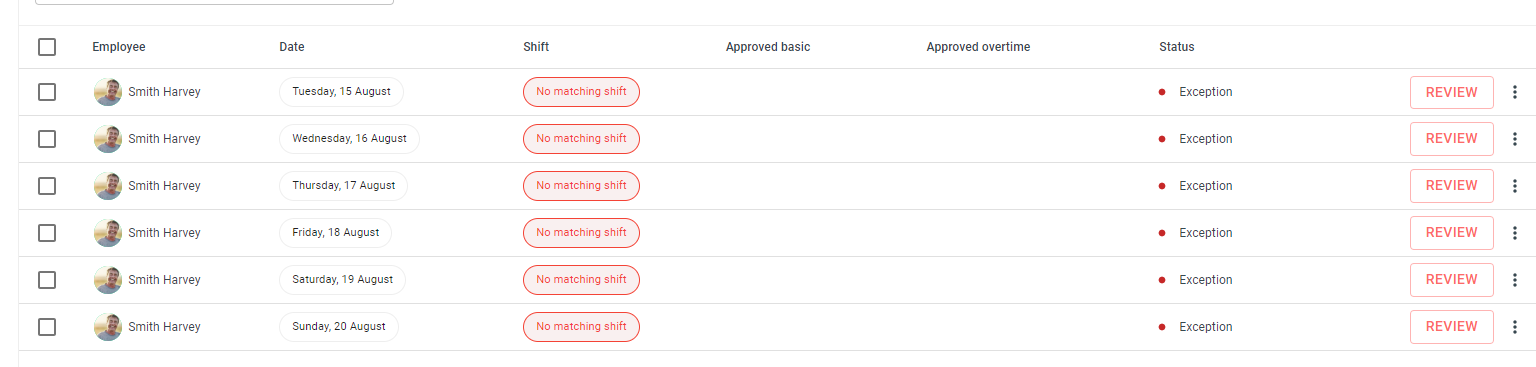Click the Employee column header

click(118, 47)
